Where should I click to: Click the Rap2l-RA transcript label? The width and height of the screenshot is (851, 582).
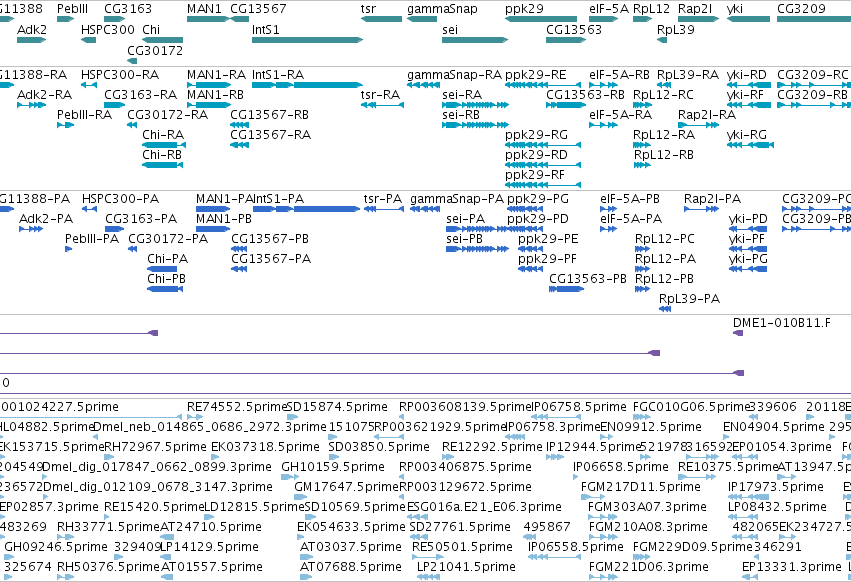click(x=707, y=115)
